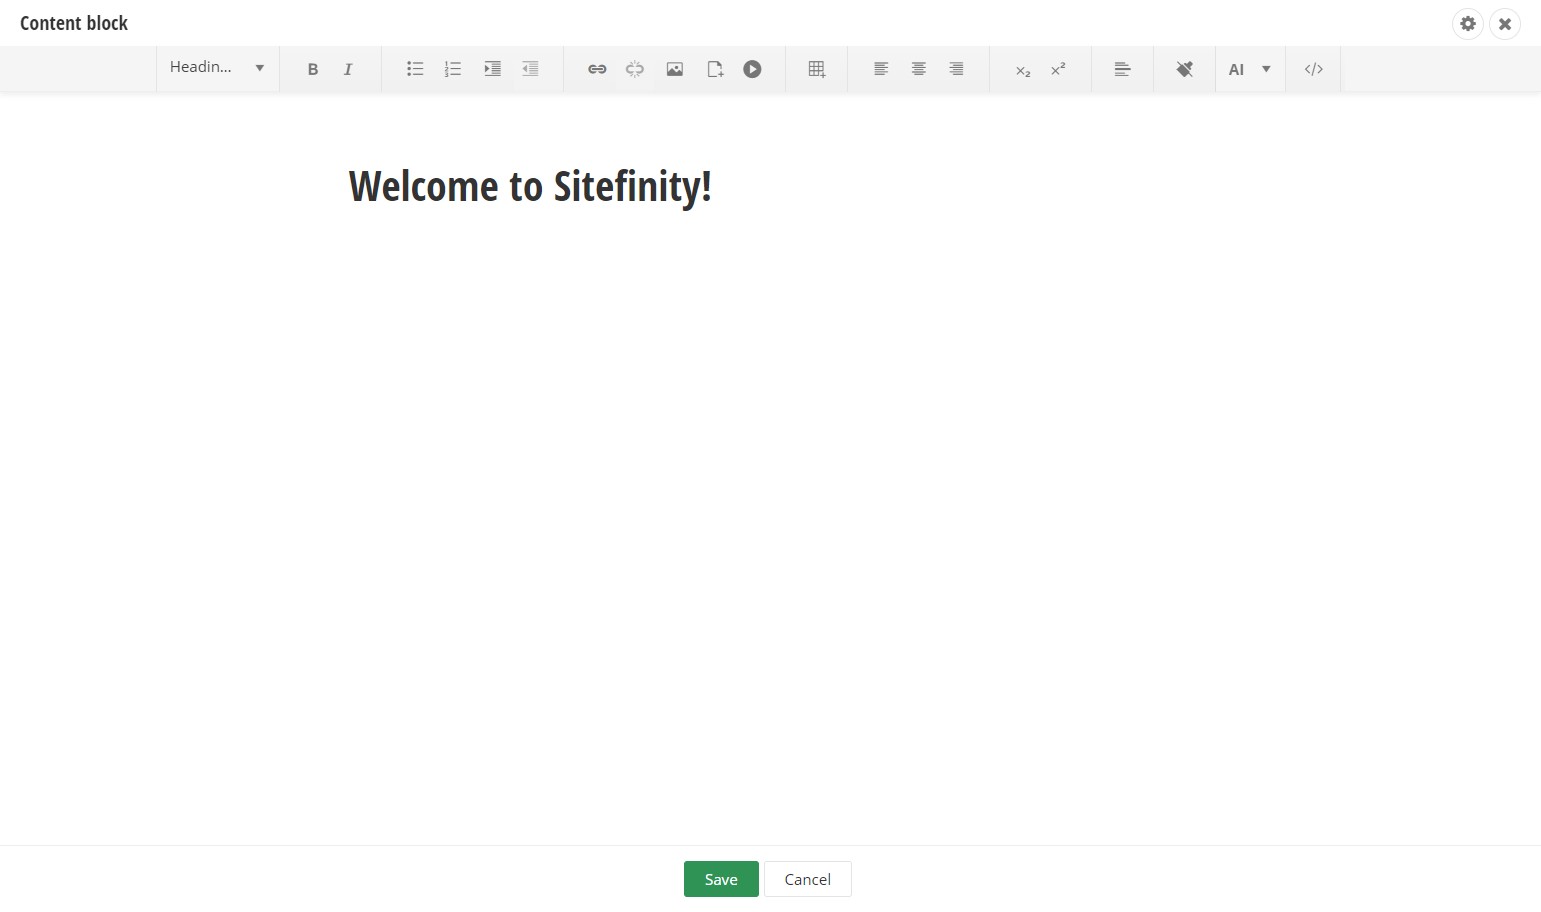The height and width of the screenshot is (912, 1541).
Task: Outdent the selected text
Action: (530, 69)
